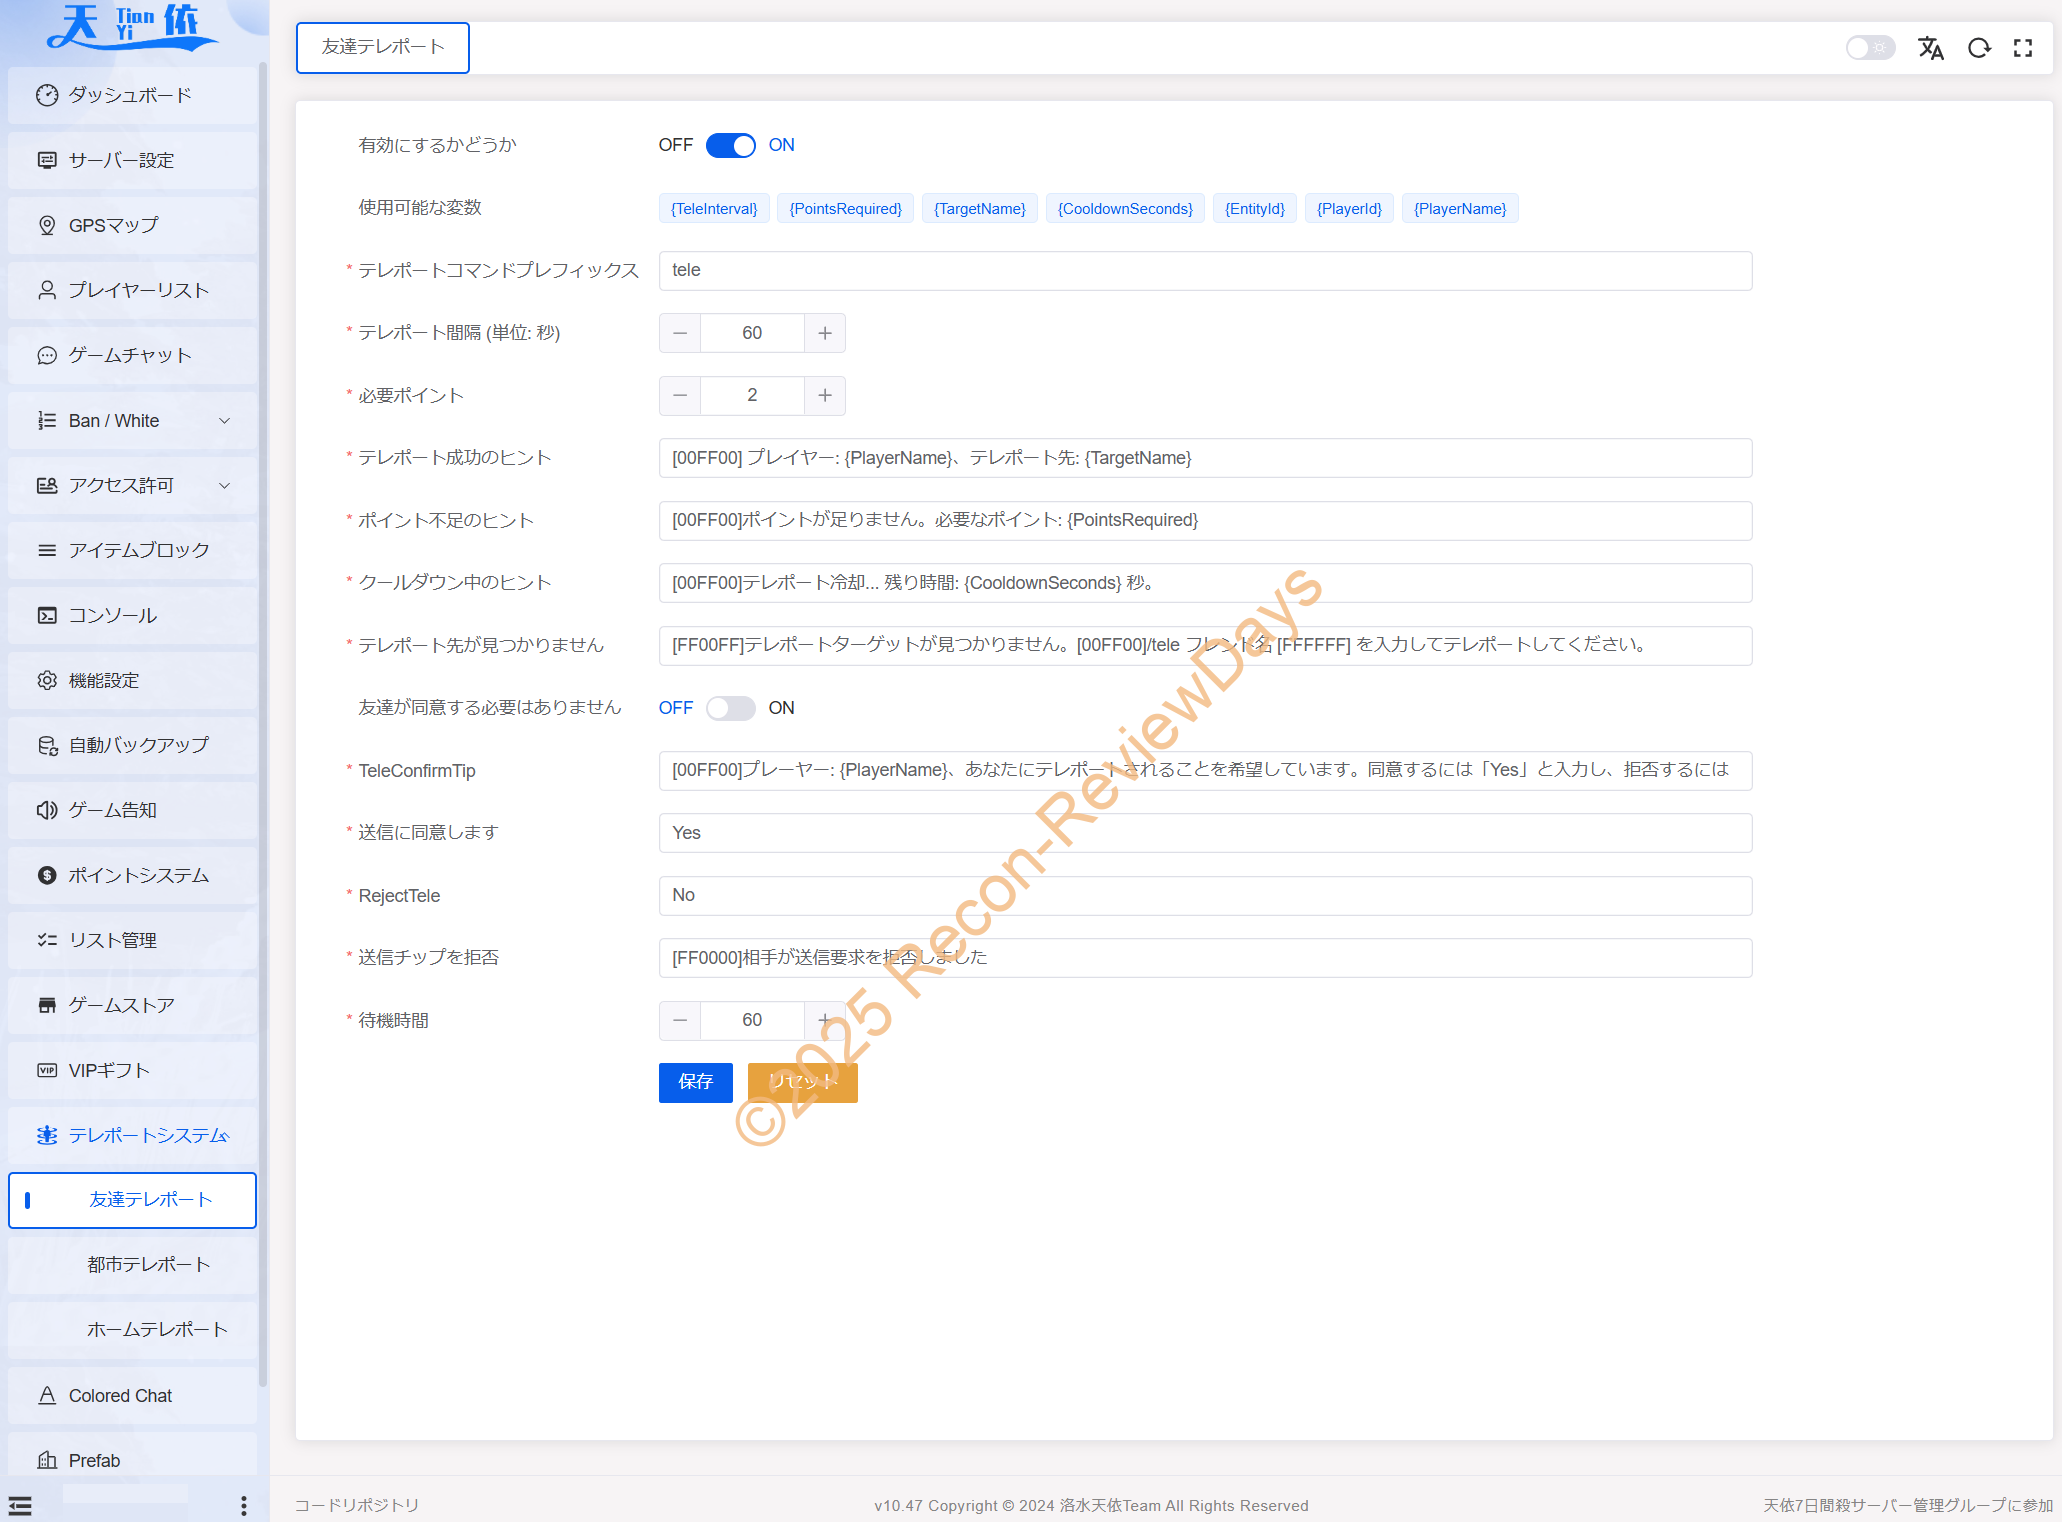Open the 都市テレポート (city teleport) menu item
This screenshot has width=2062, height=1522.
[148, 1265]
